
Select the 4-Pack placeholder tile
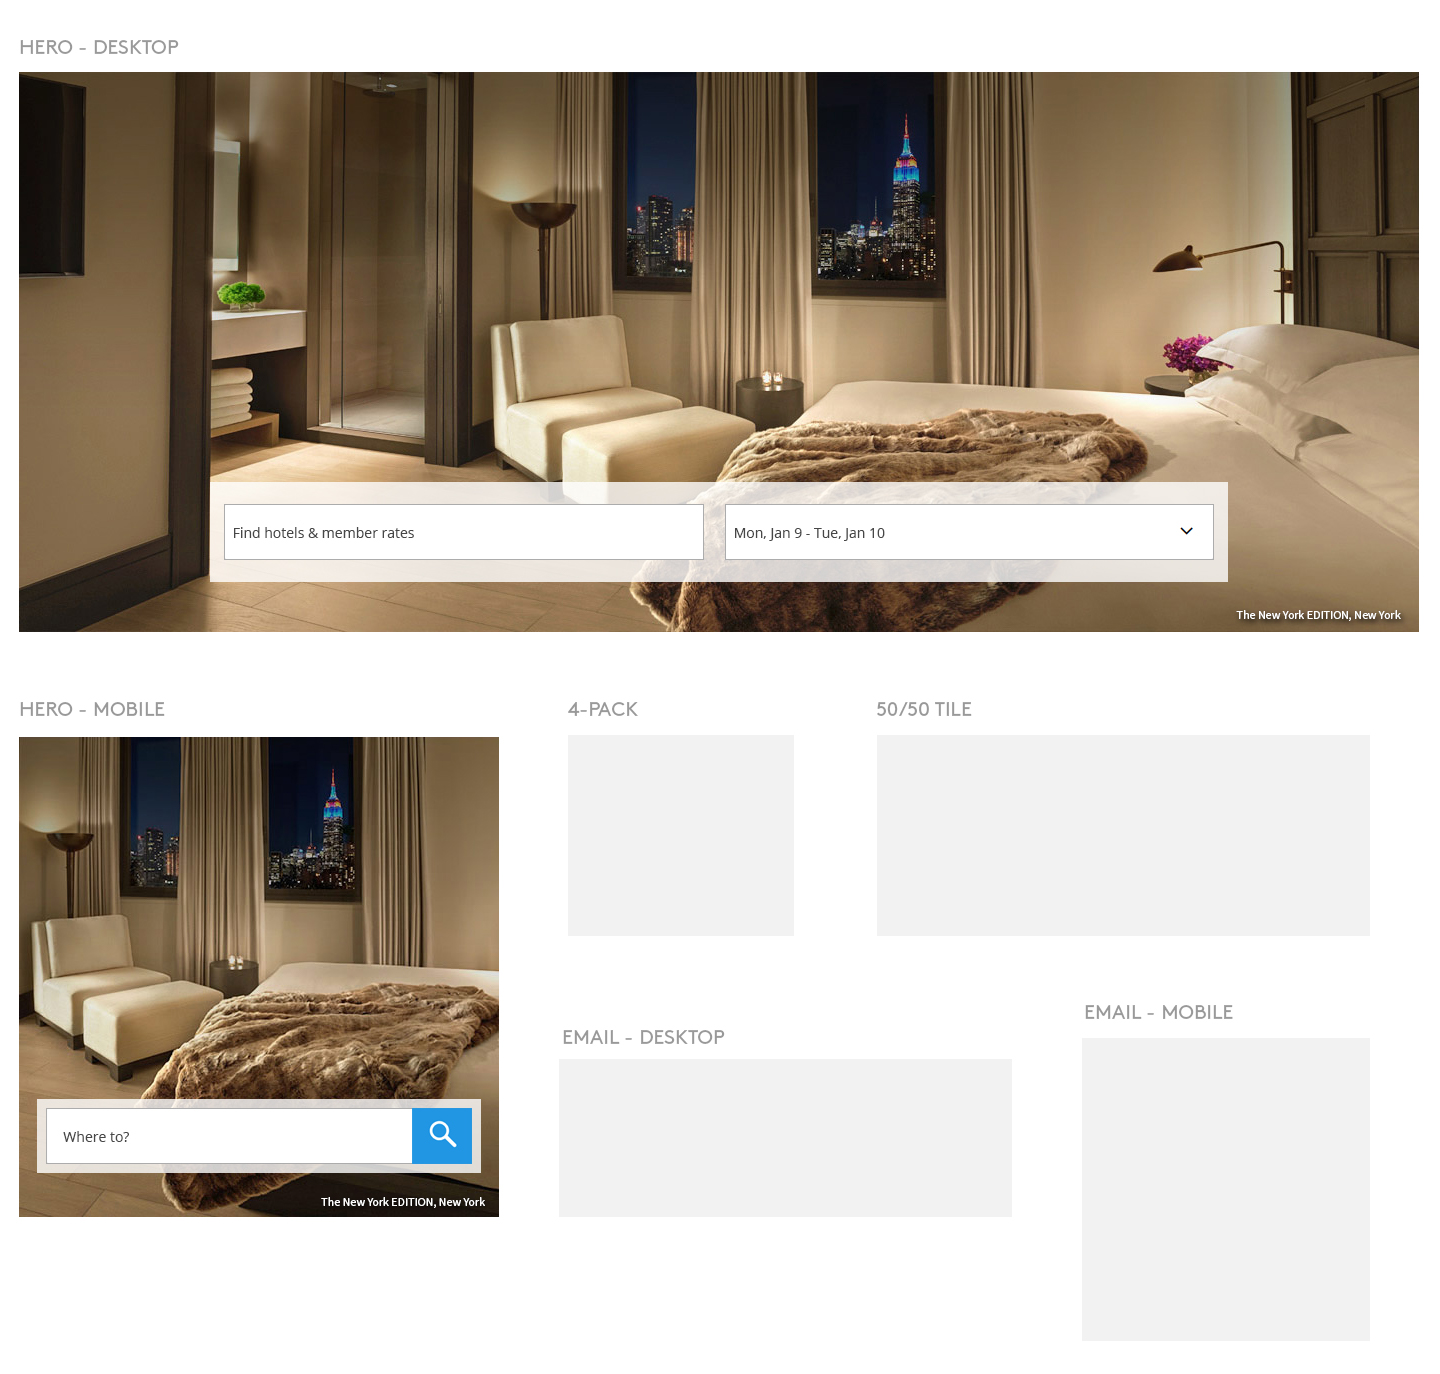[680, 835]
